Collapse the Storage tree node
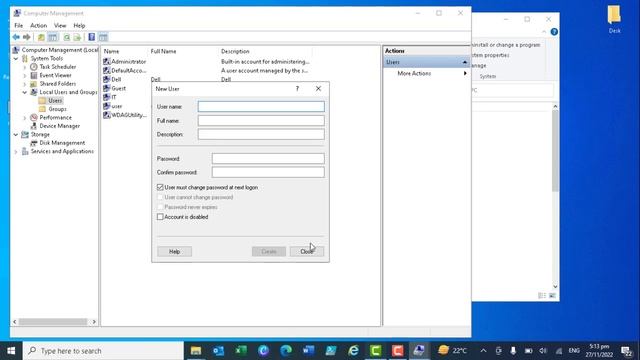Viewport: 640px width, 360px height. (x=16, y=134)
